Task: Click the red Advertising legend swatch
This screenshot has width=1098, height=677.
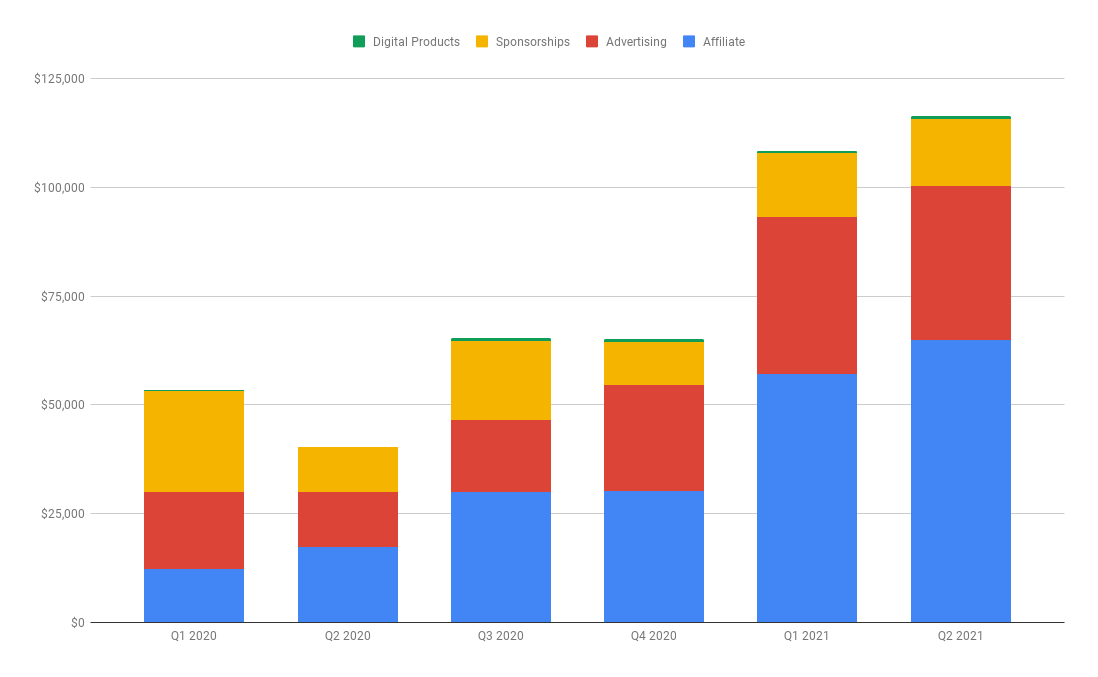Action: [592, 41]
